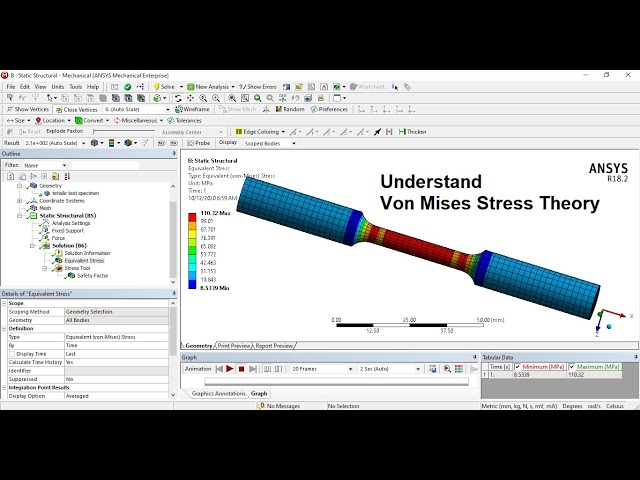
Task: Collapse the Static Structural (B5) node
Action: pos(19,216)
